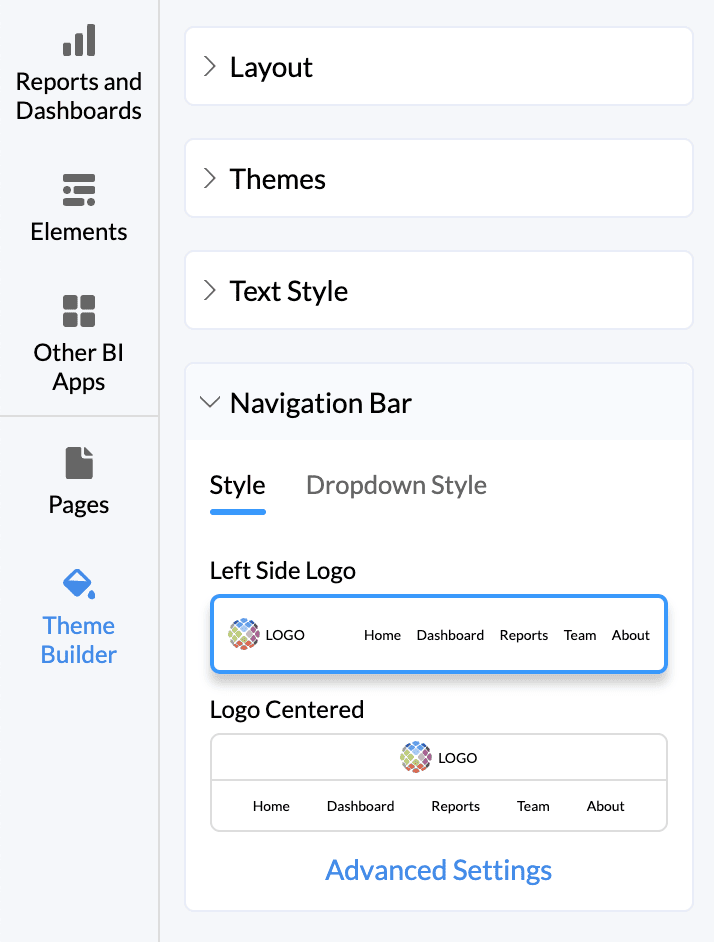Click Team in Logo Centered preview

tap(533, 806)
